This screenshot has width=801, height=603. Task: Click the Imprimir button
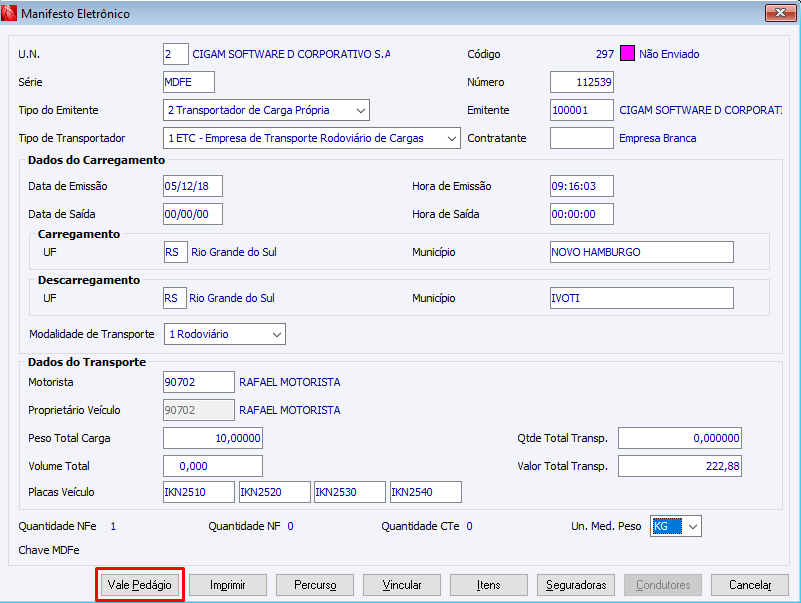tap(228, 585)
